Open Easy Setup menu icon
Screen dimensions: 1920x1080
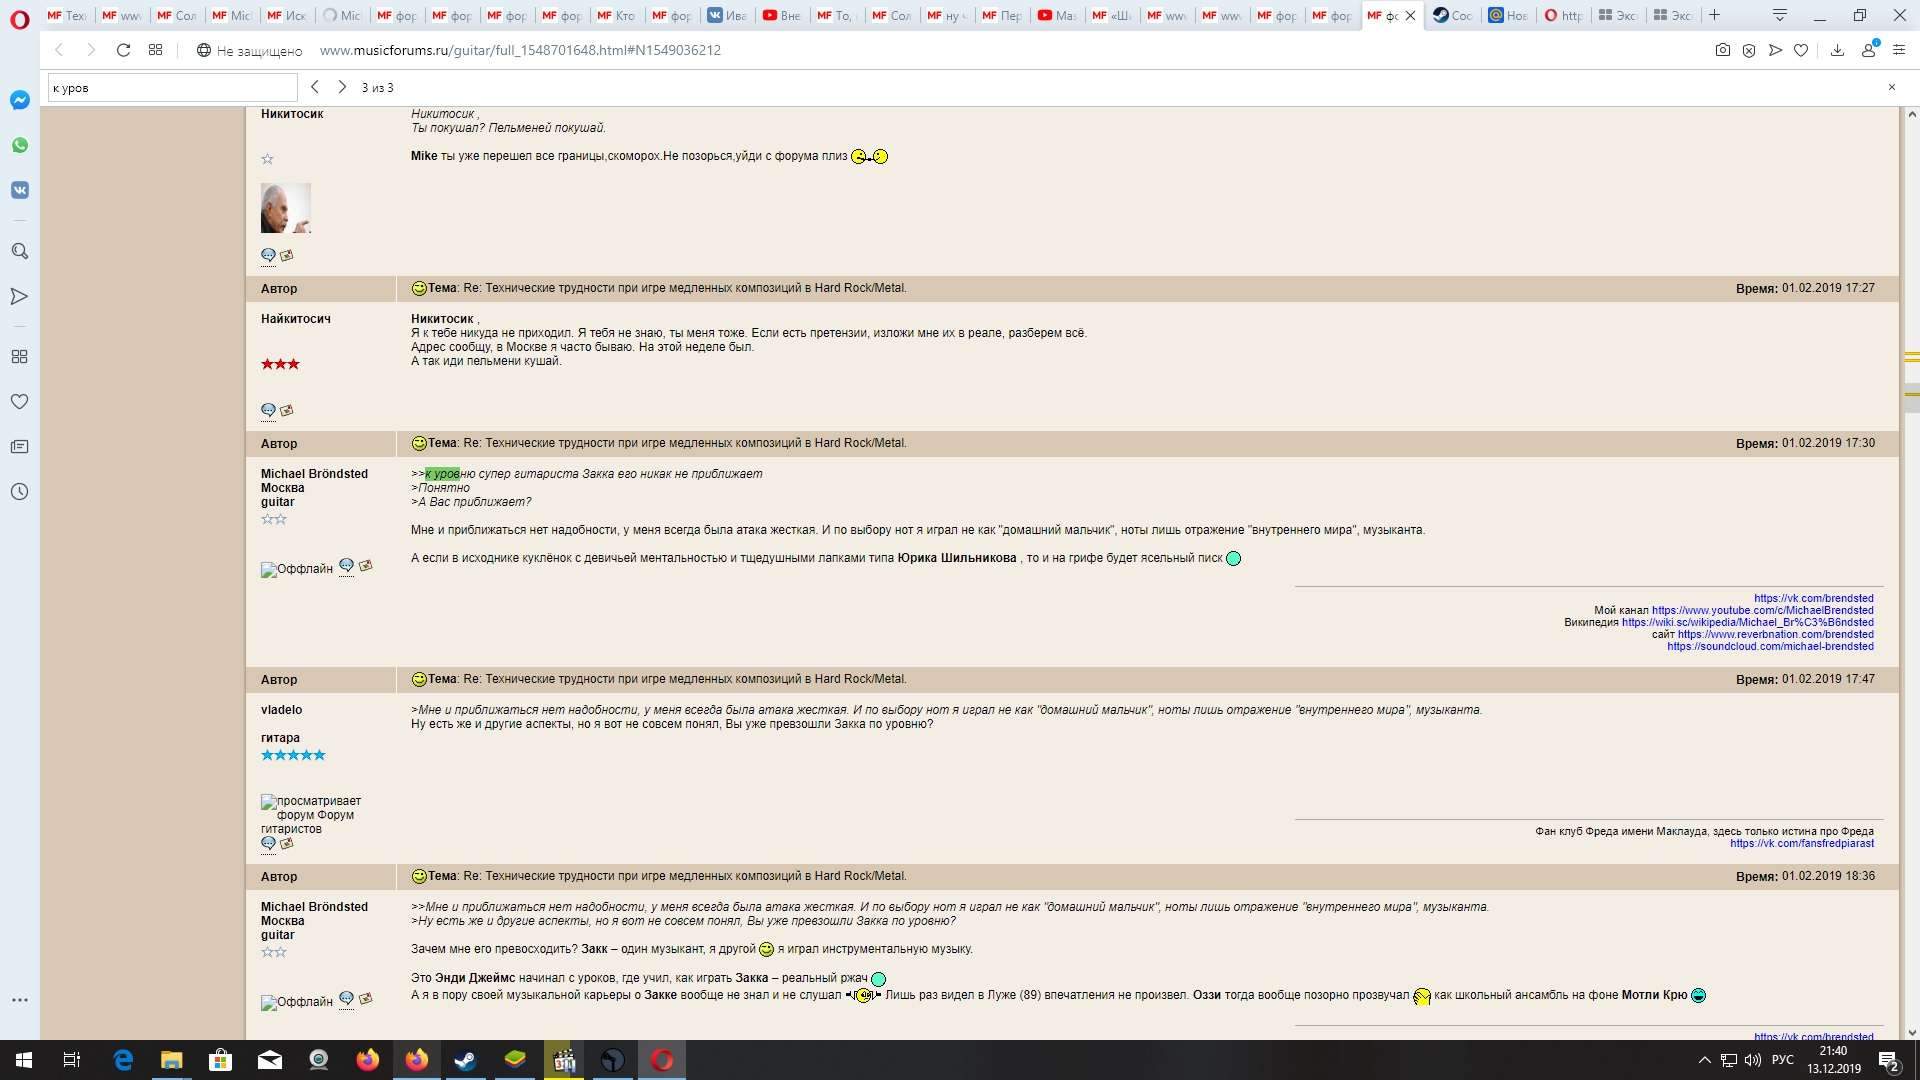pos(1899,50)
